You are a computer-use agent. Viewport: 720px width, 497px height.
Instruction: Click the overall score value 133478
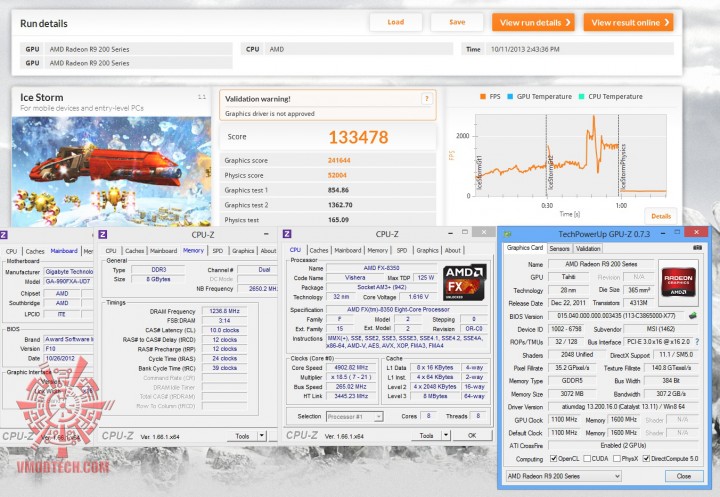[x=358, y=137]
